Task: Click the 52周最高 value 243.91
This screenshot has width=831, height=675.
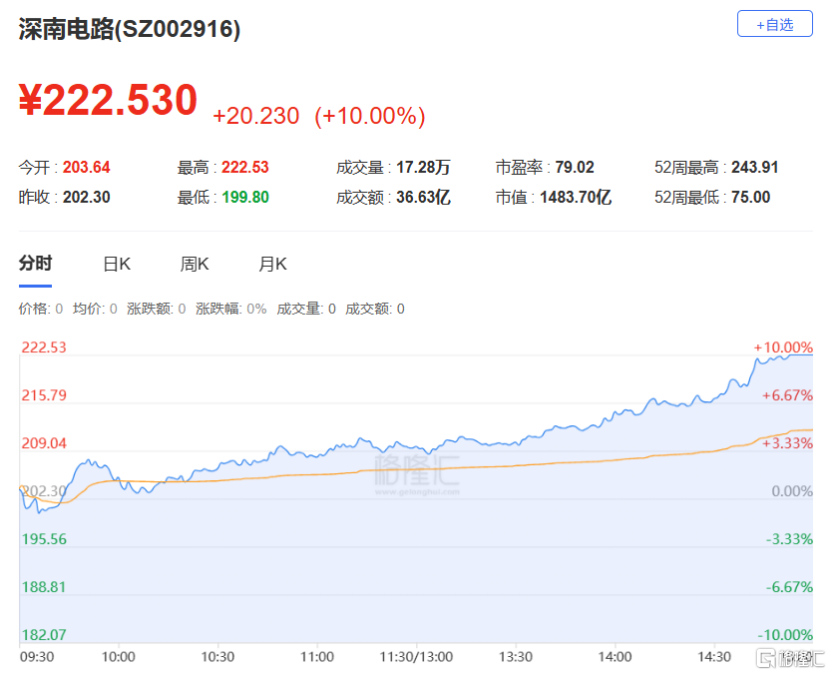Action: point(751,168)
